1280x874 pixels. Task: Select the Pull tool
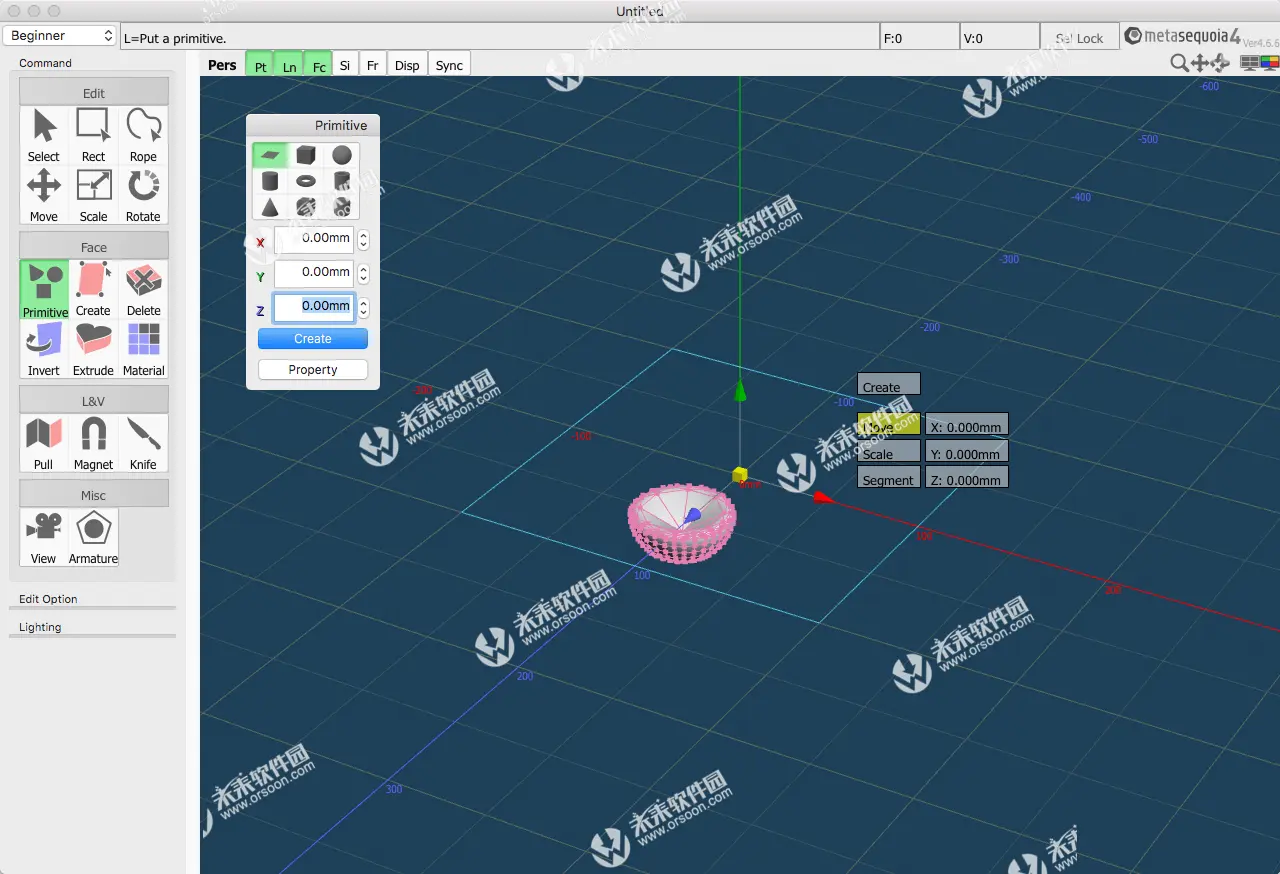[43, 443]
